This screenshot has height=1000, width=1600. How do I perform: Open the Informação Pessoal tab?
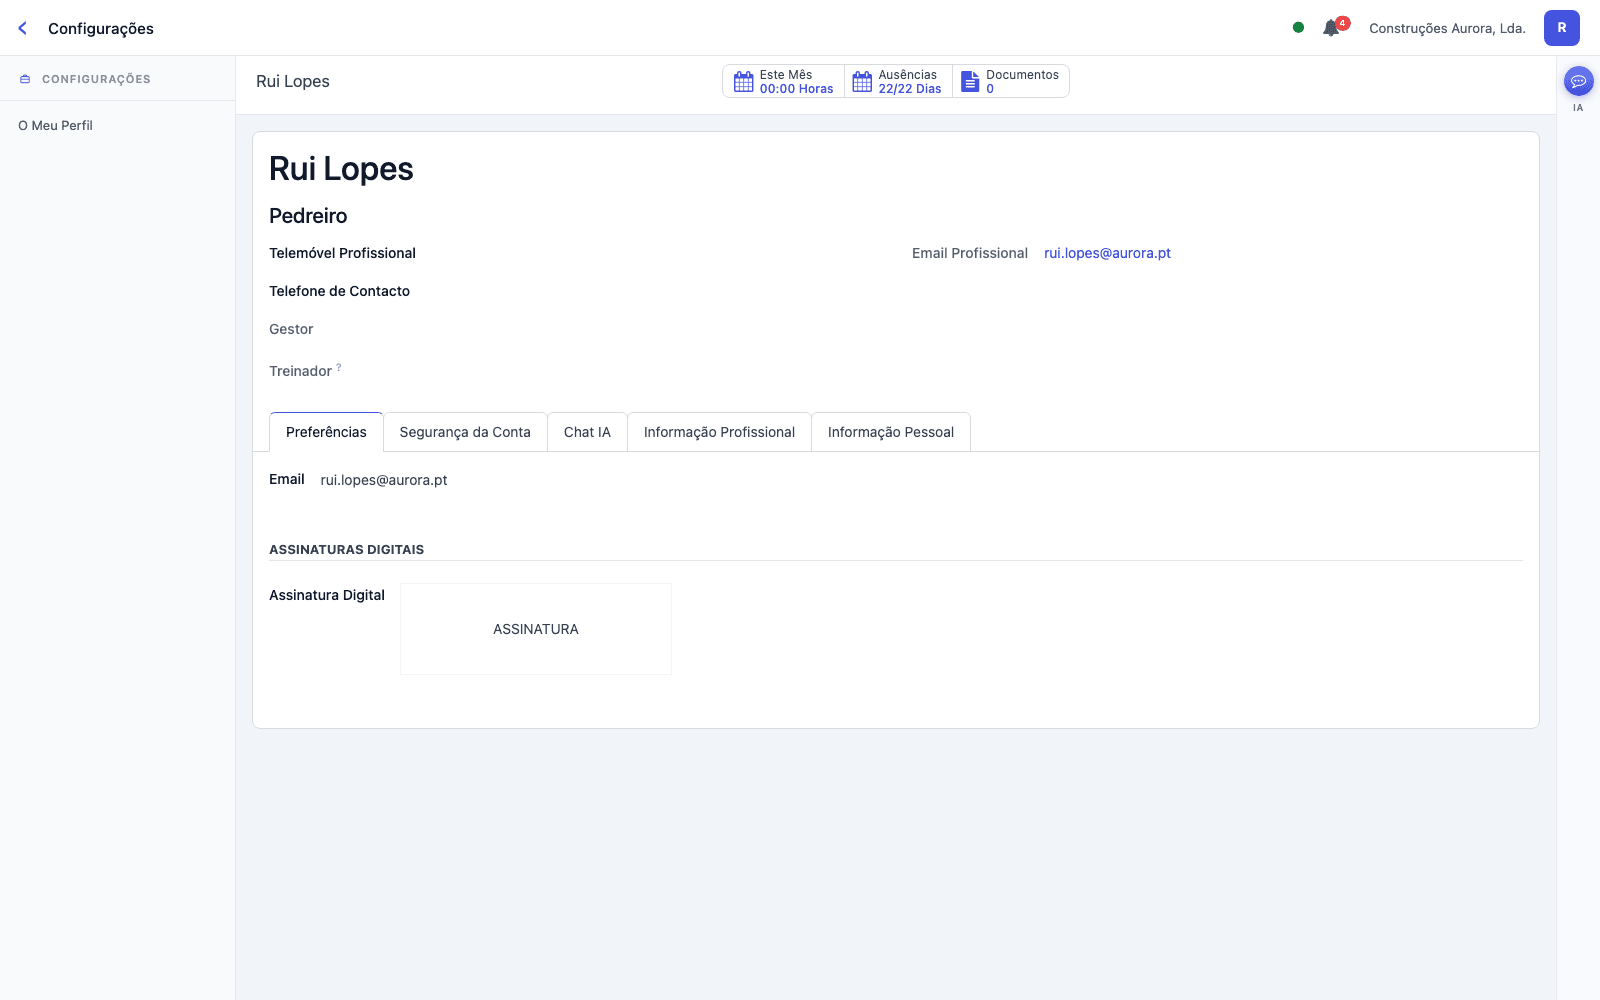click(890, 432)
